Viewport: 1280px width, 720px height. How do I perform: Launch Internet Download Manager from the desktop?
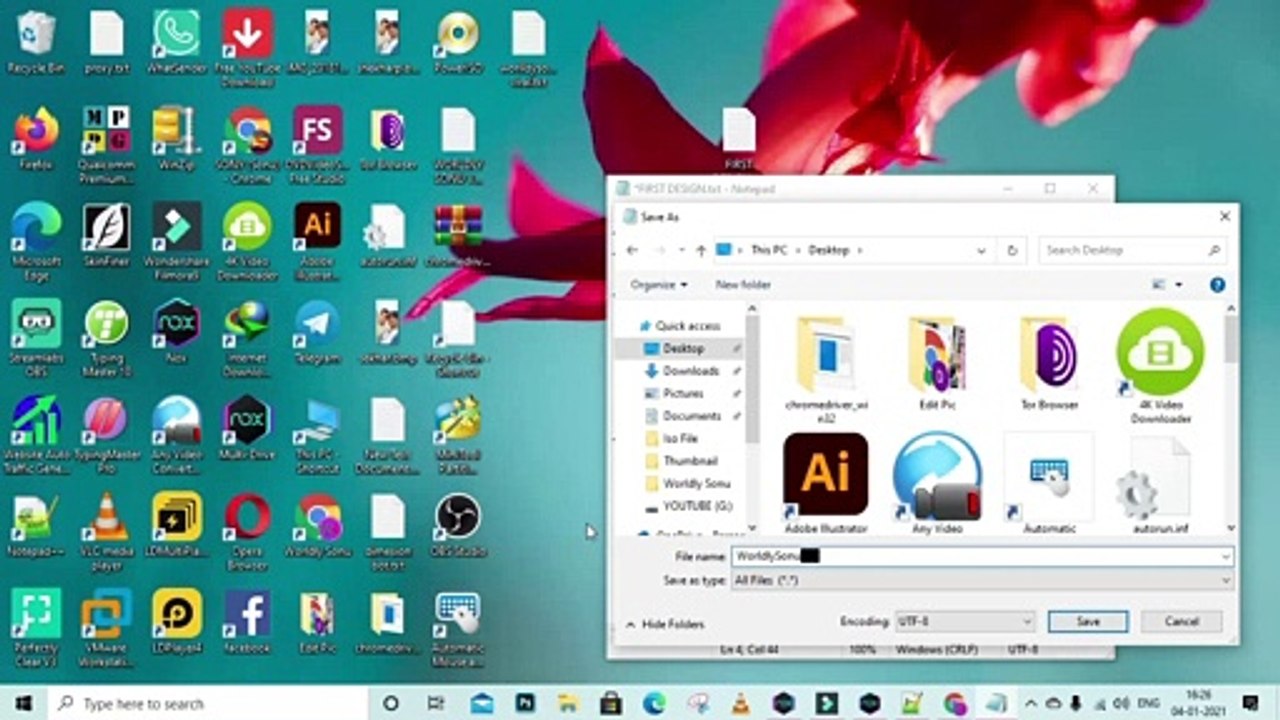tap(247, 338)
